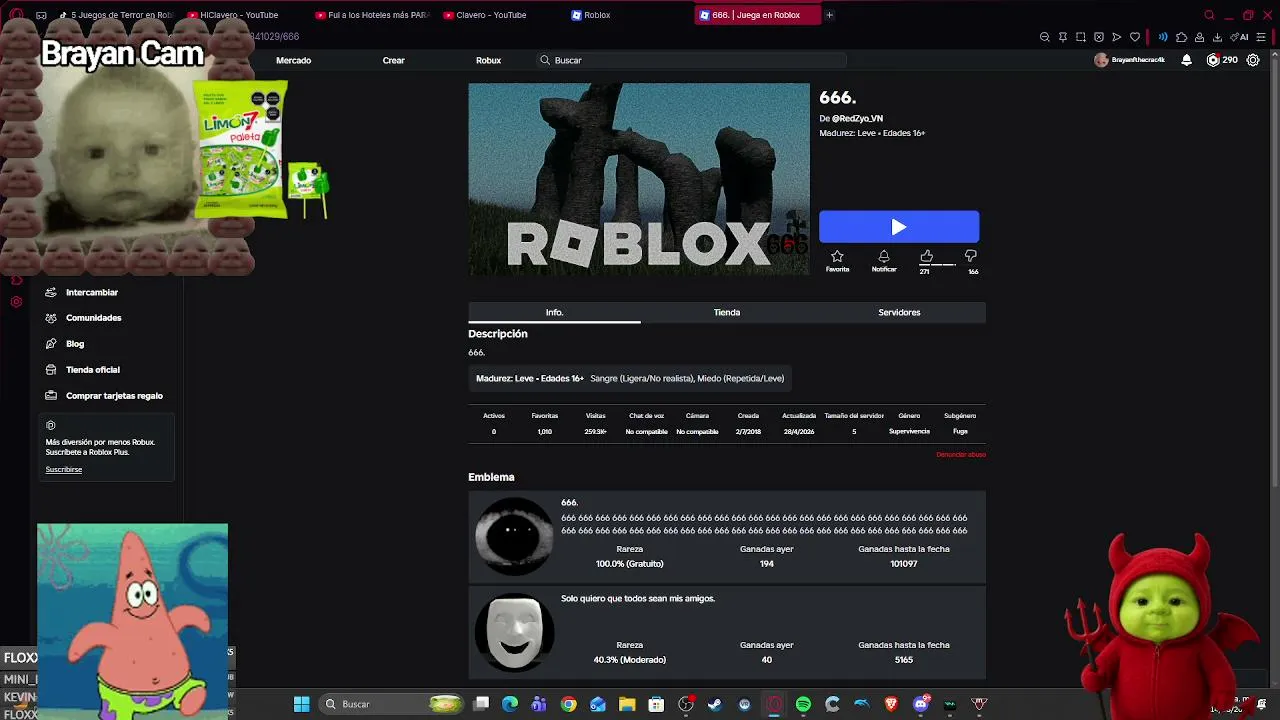Open the browser downloads icon

[x=1217, y=37]
